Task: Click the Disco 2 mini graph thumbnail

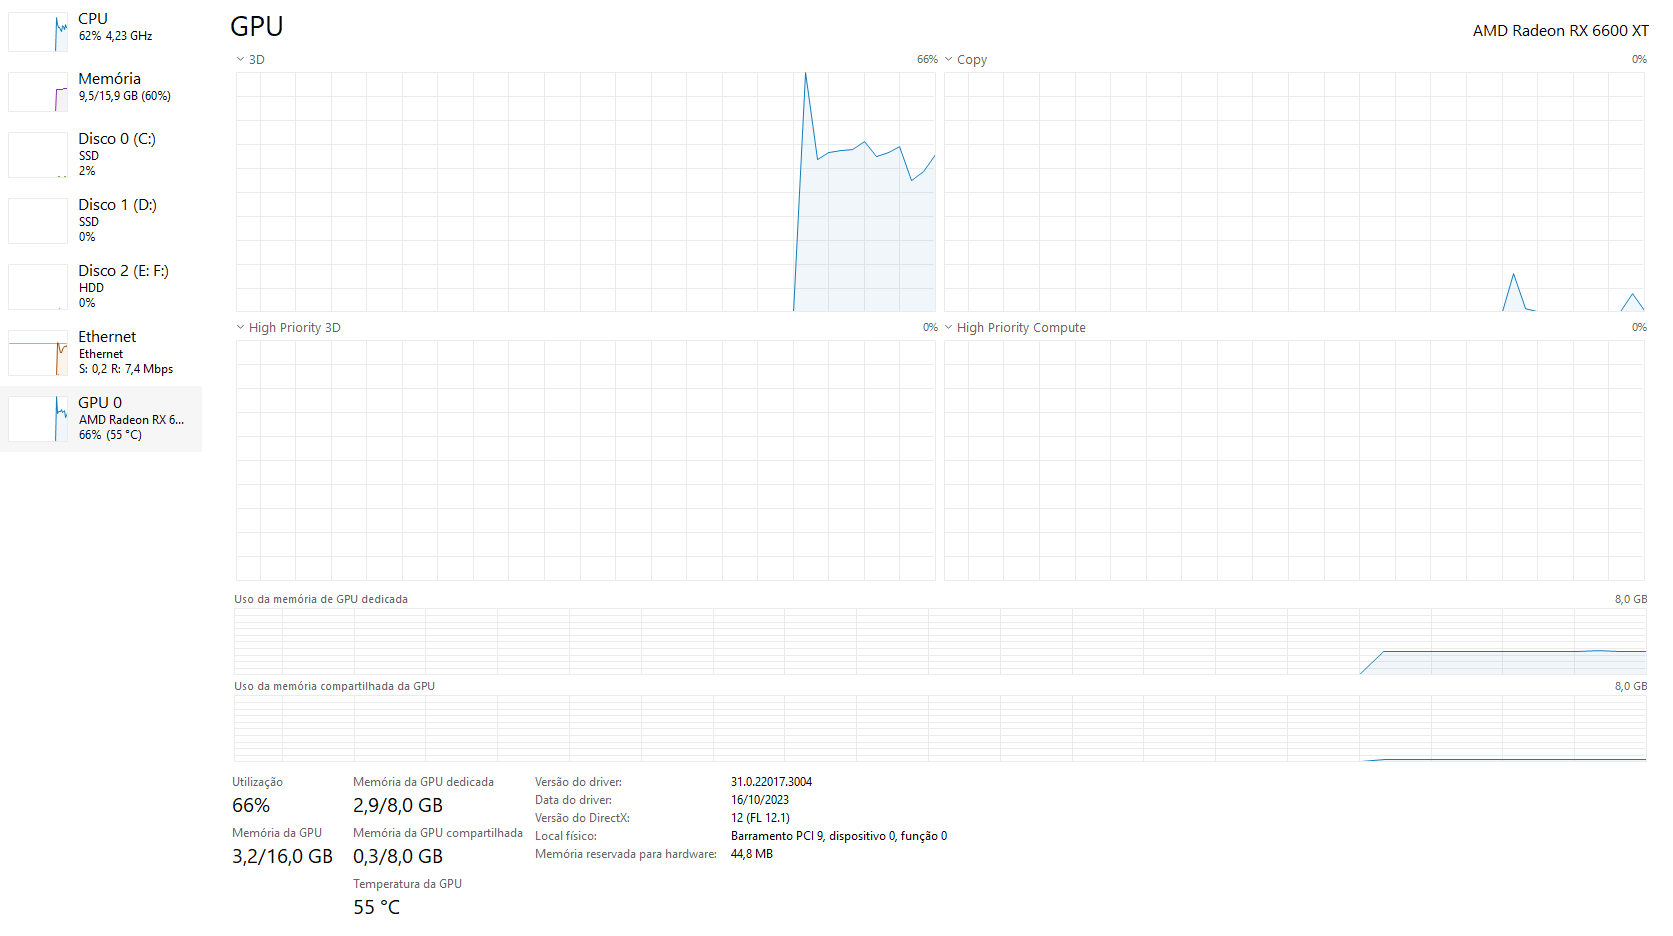Action: [38, 287]
